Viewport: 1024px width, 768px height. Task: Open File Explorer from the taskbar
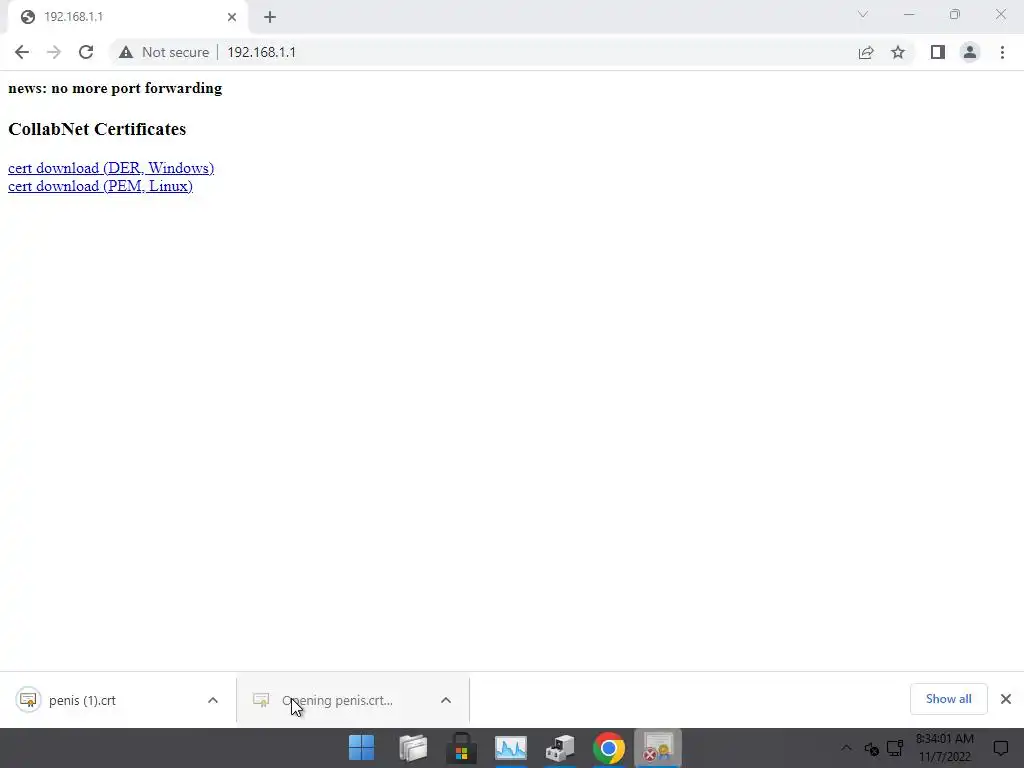pyautogui.click(x=413, y=748)
